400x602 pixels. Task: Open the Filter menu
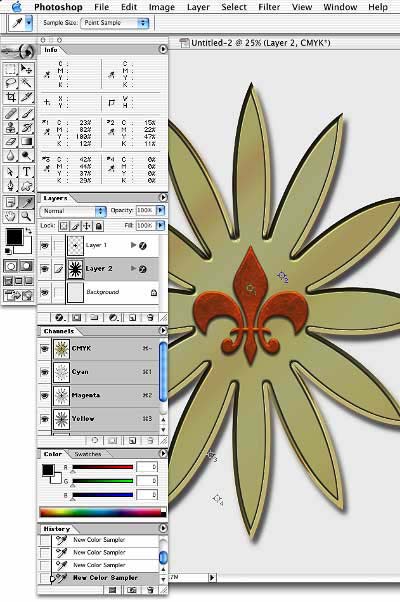[x=269, y=7]
